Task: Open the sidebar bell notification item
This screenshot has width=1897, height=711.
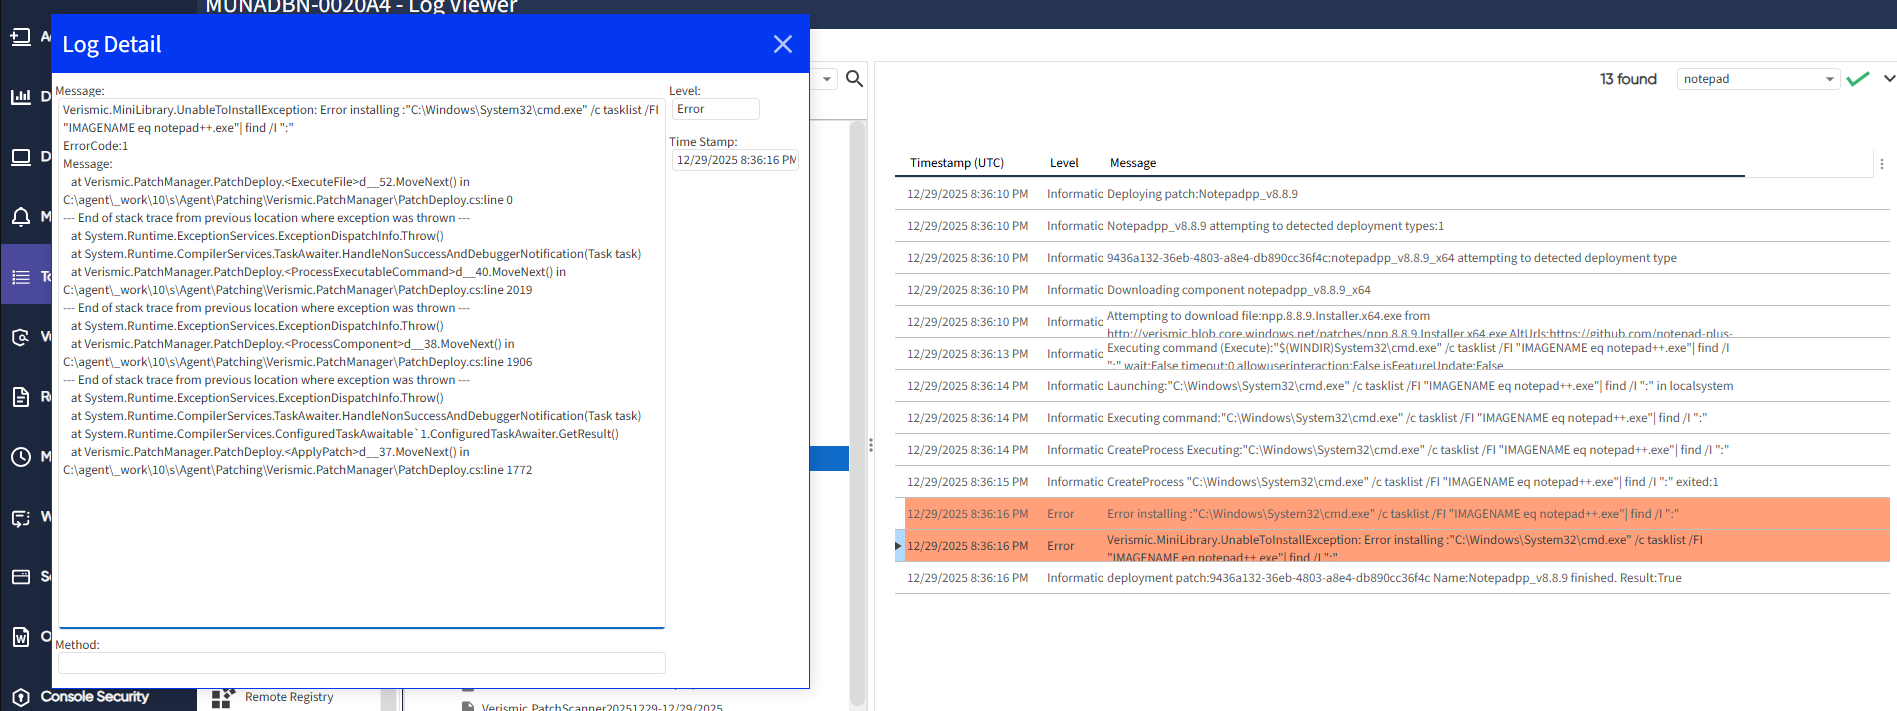Action: [x=21, y=217]
